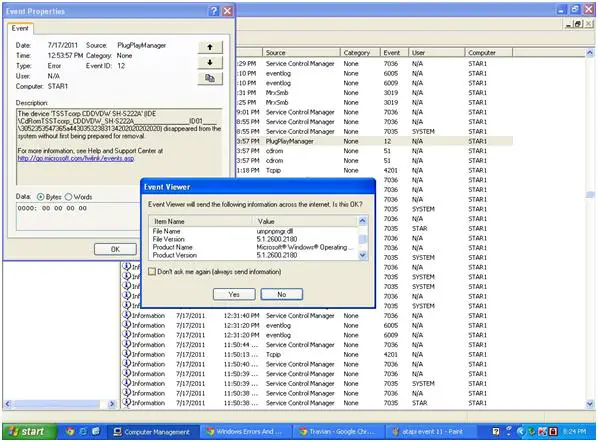Select the File Name umpnpmgr.dll row
The height and width of the screenshot is (442, 598).
tap(254, 231)
